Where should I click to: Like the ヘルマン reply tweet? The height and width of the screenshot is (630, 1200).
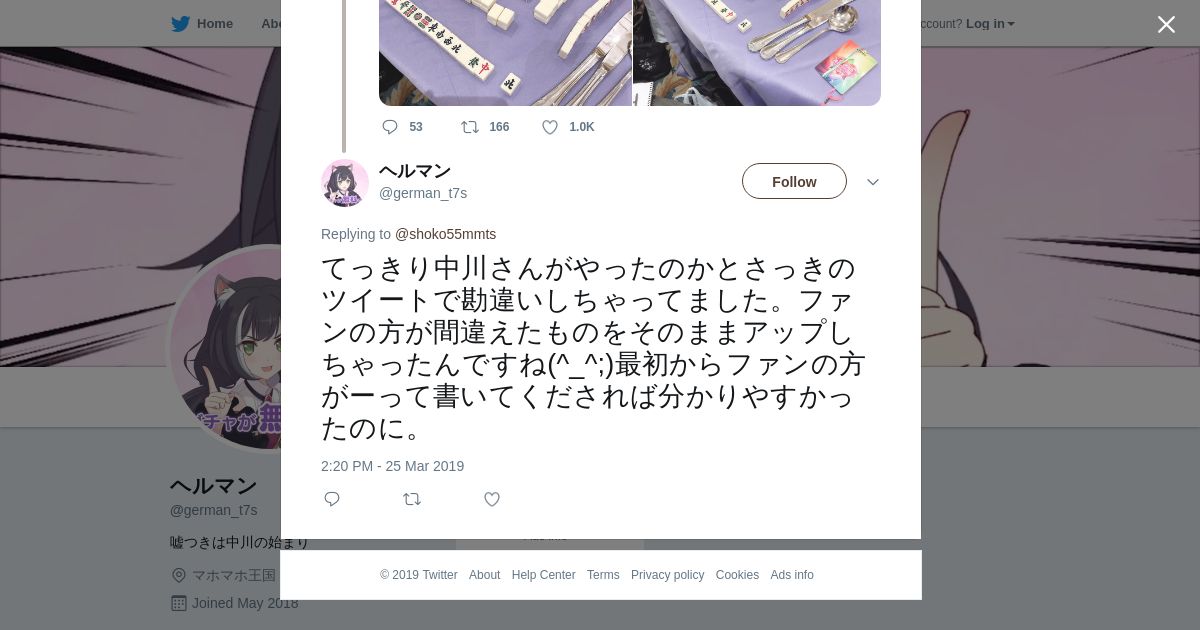pos(492,499)
